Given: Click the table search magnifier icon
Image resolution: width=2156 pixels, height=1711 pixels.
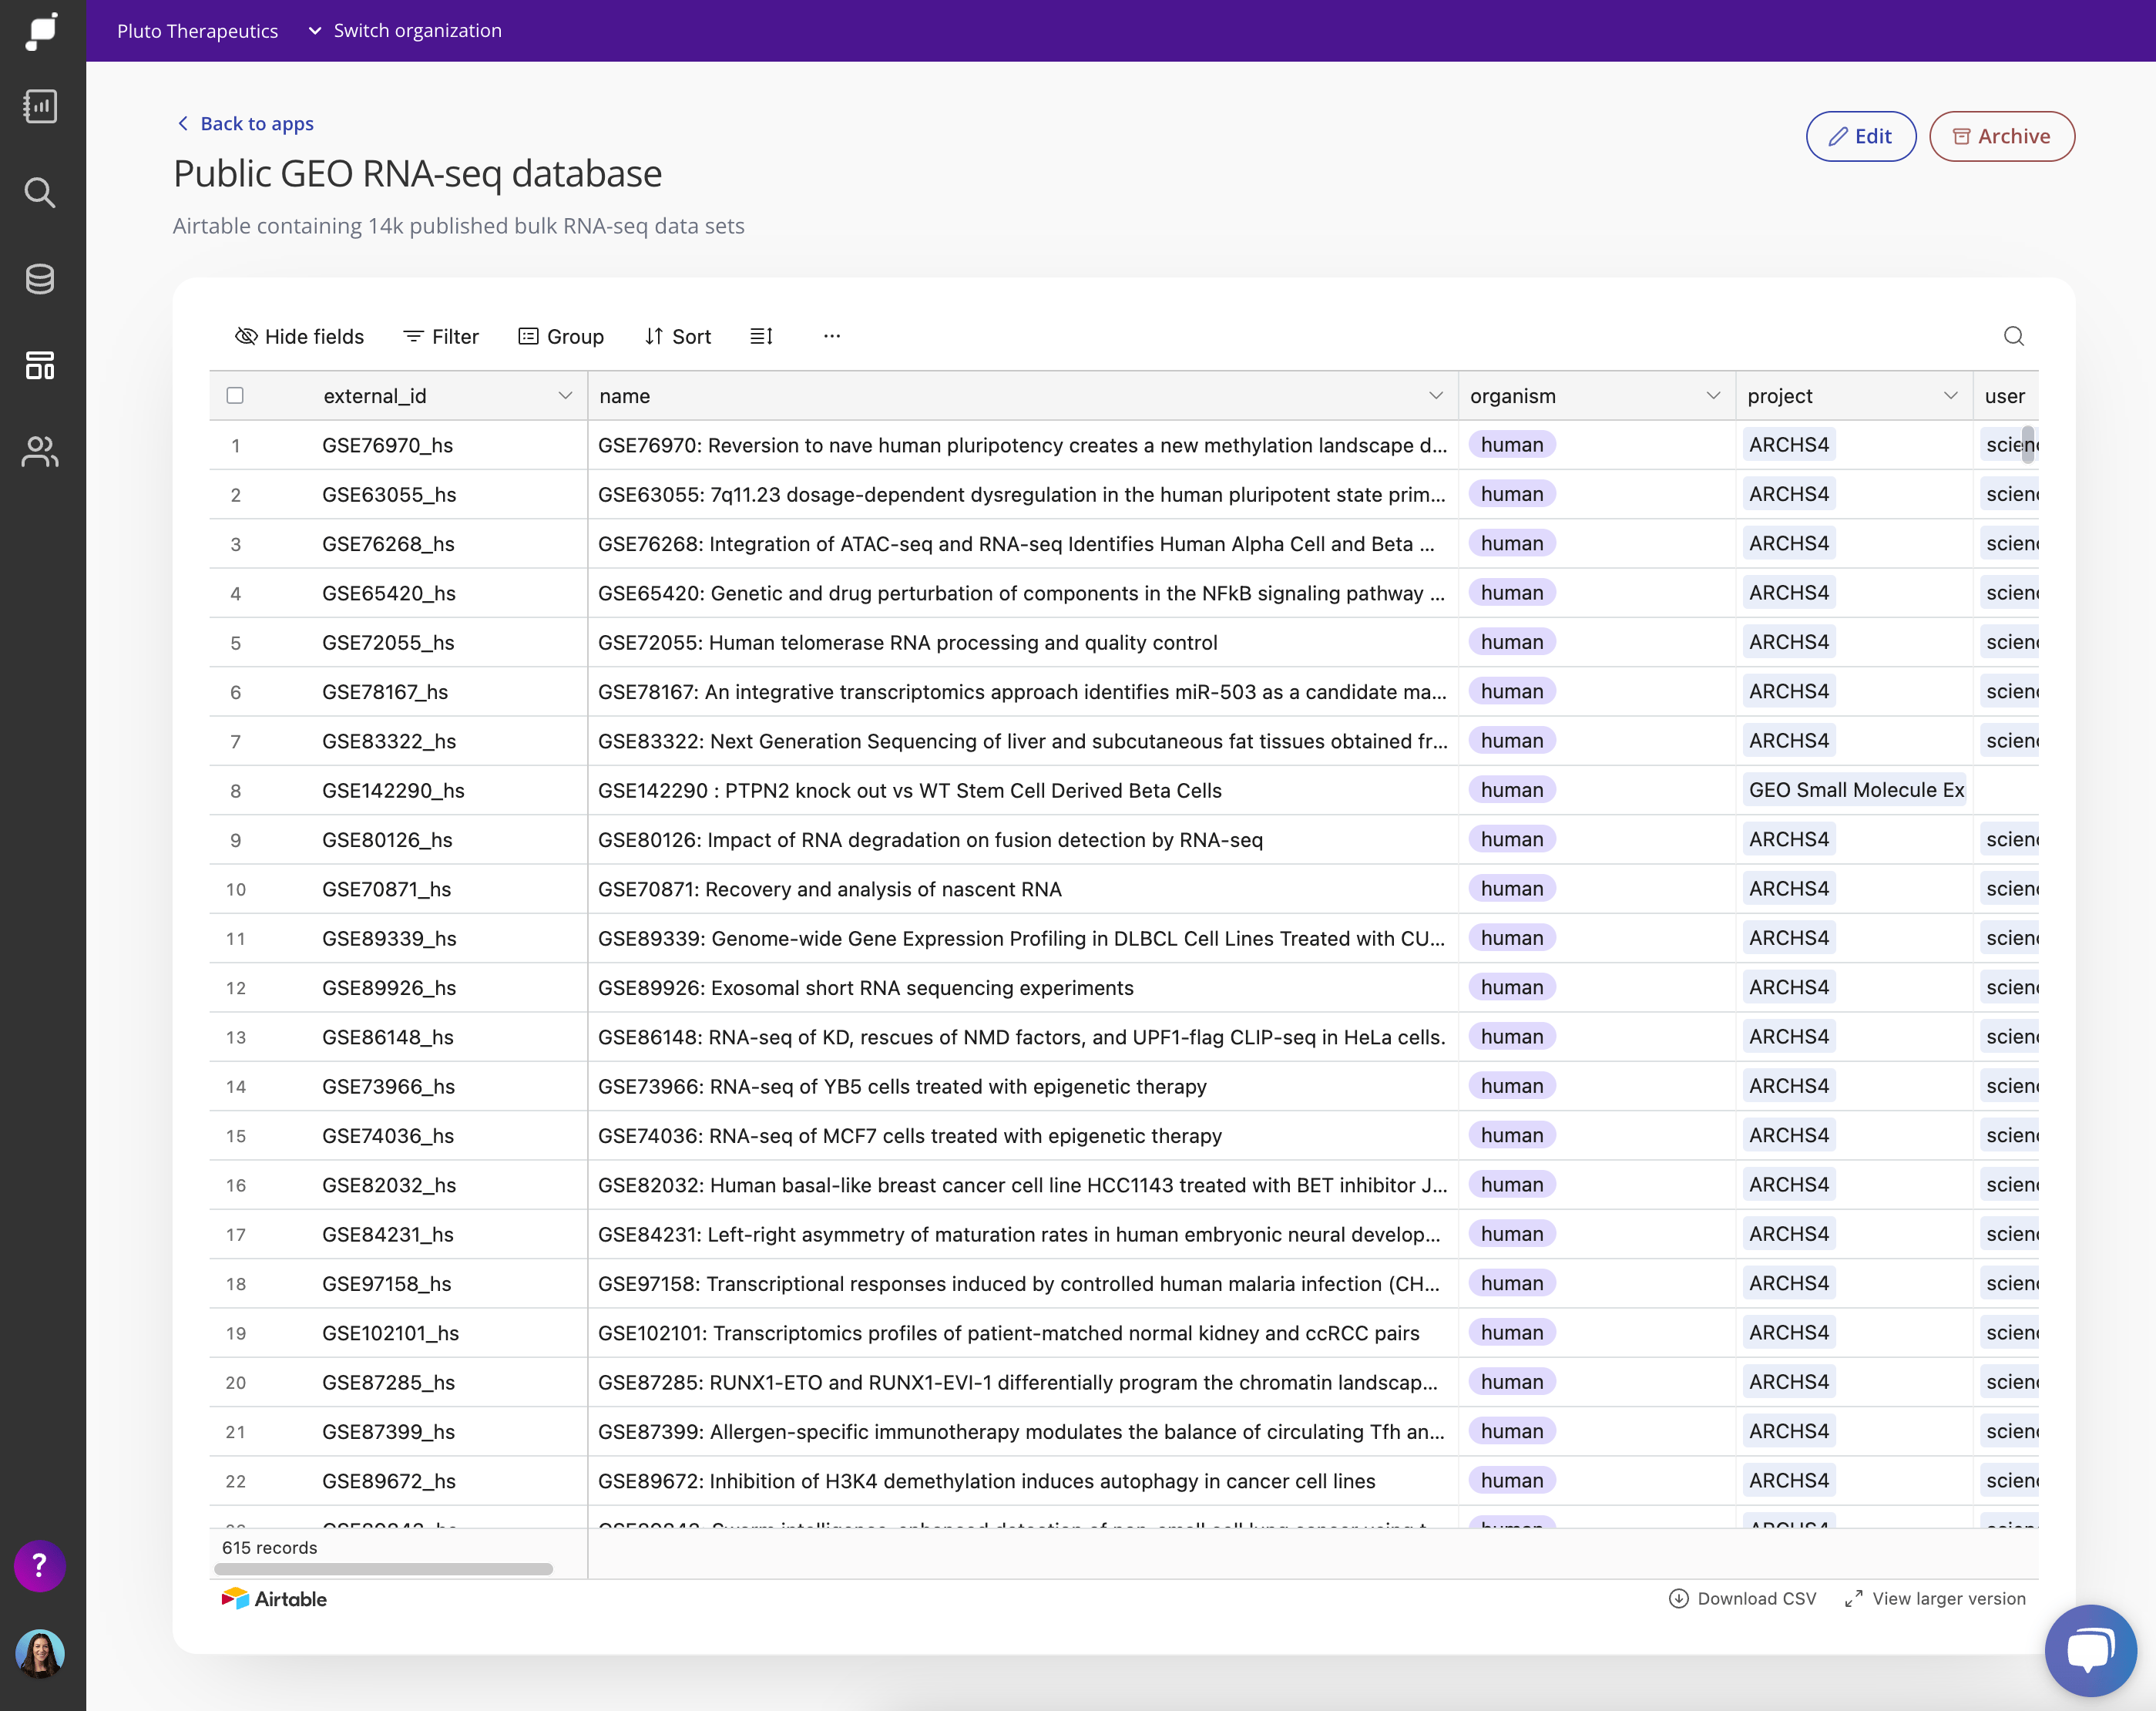Looking at the screenshot, I should click(x=2013, y=336).
